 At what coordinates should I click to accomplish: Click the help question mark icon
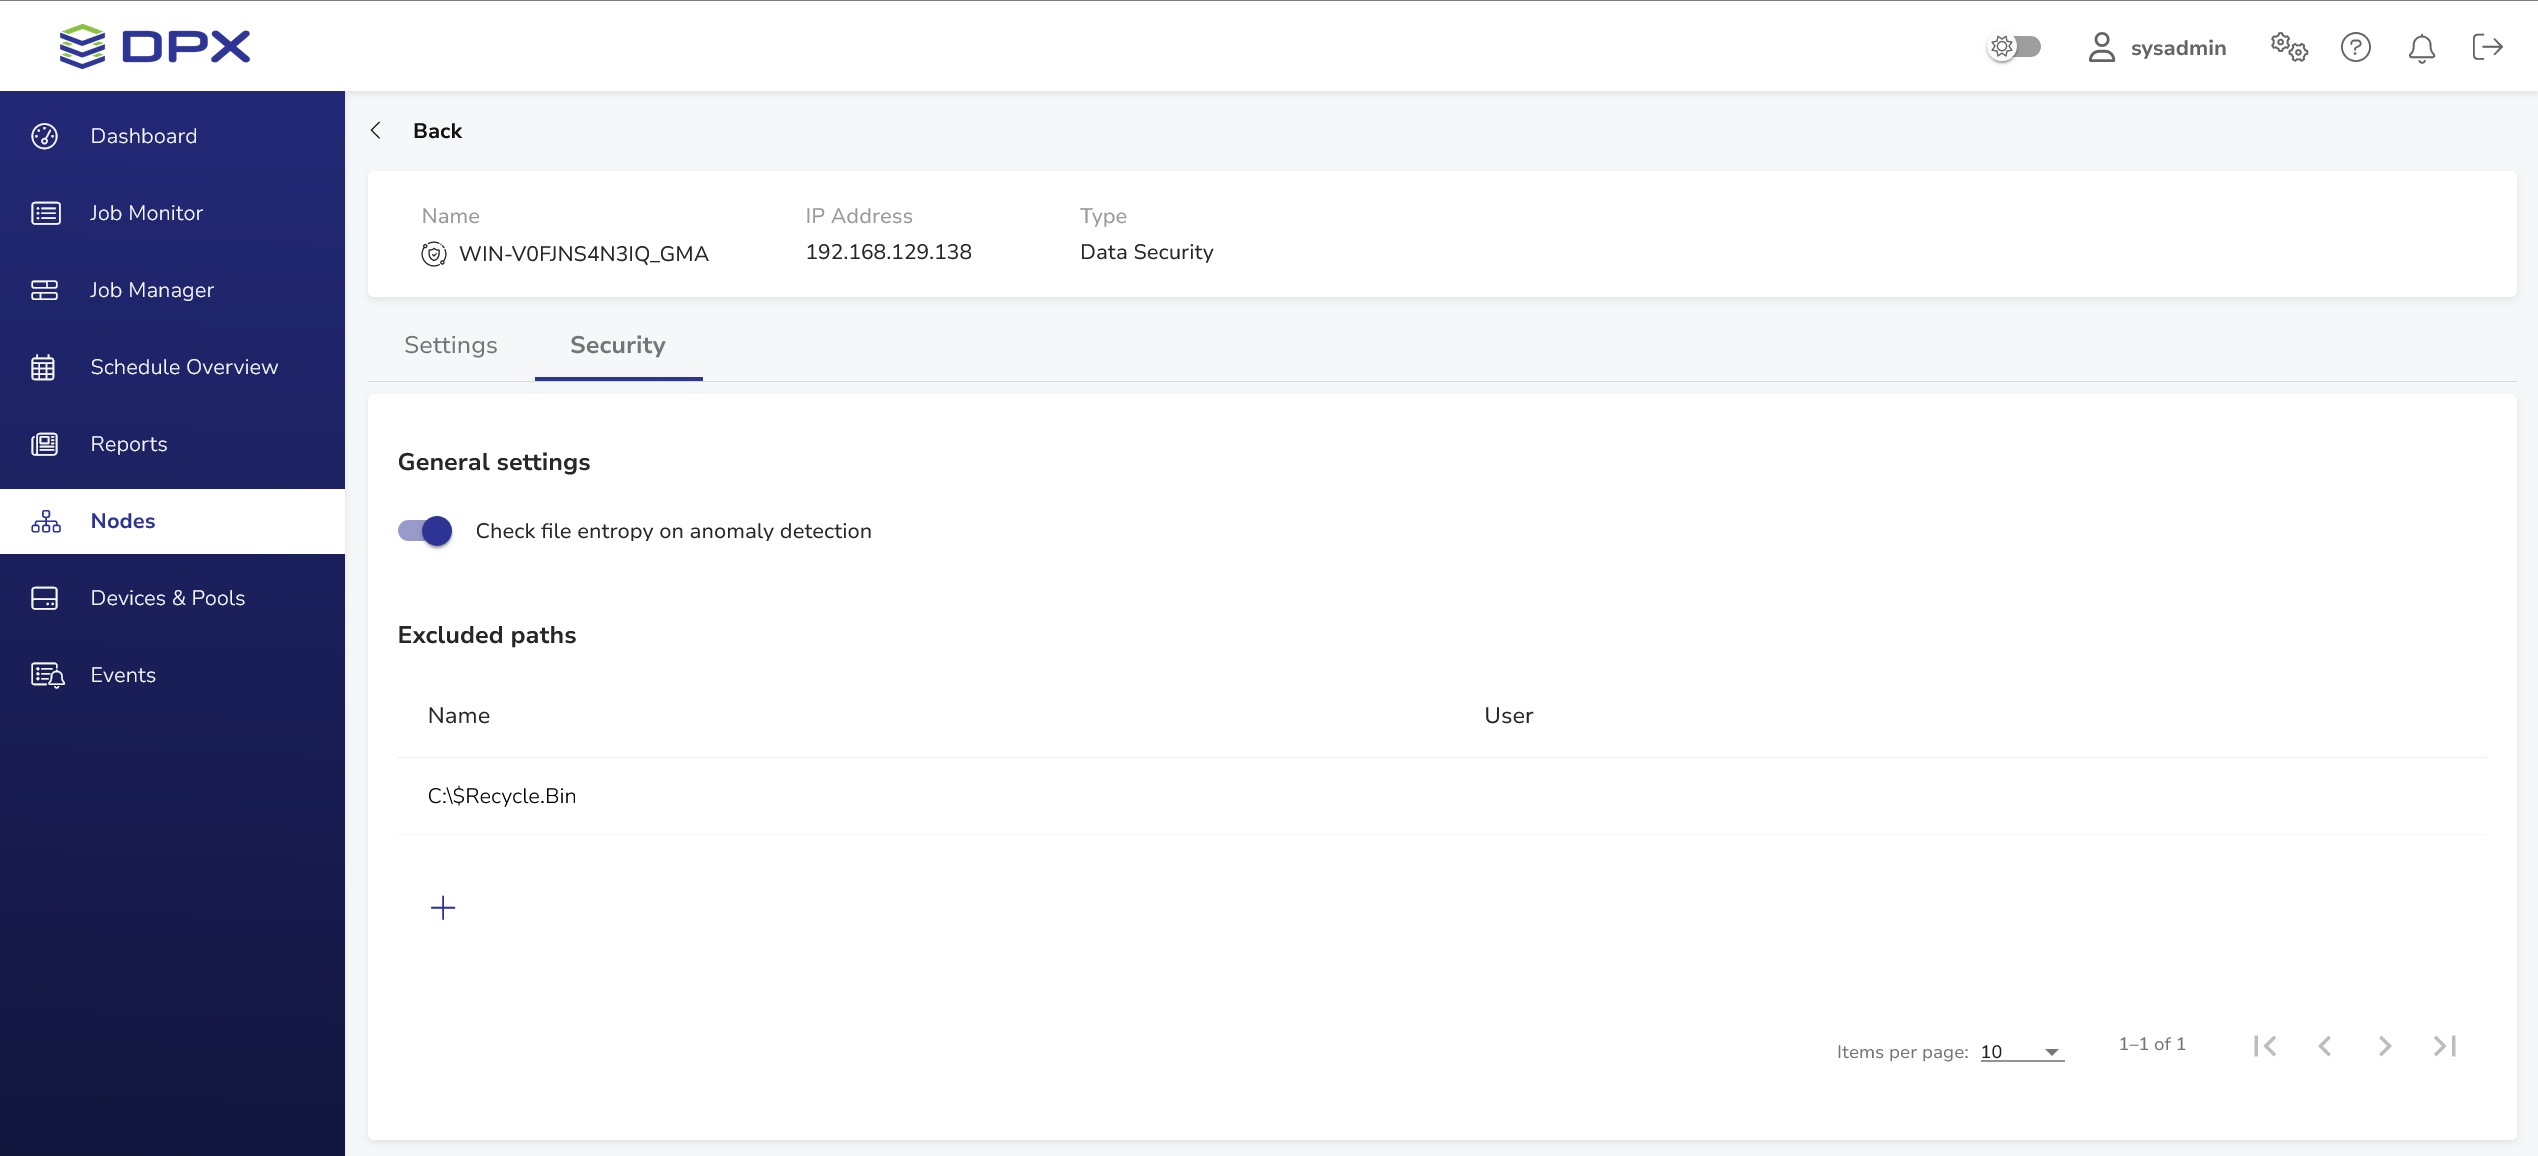(2355, 47)
